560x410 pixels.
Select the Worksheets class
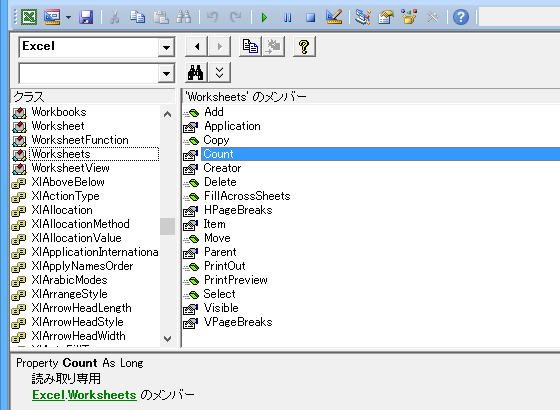coord(61,154)
